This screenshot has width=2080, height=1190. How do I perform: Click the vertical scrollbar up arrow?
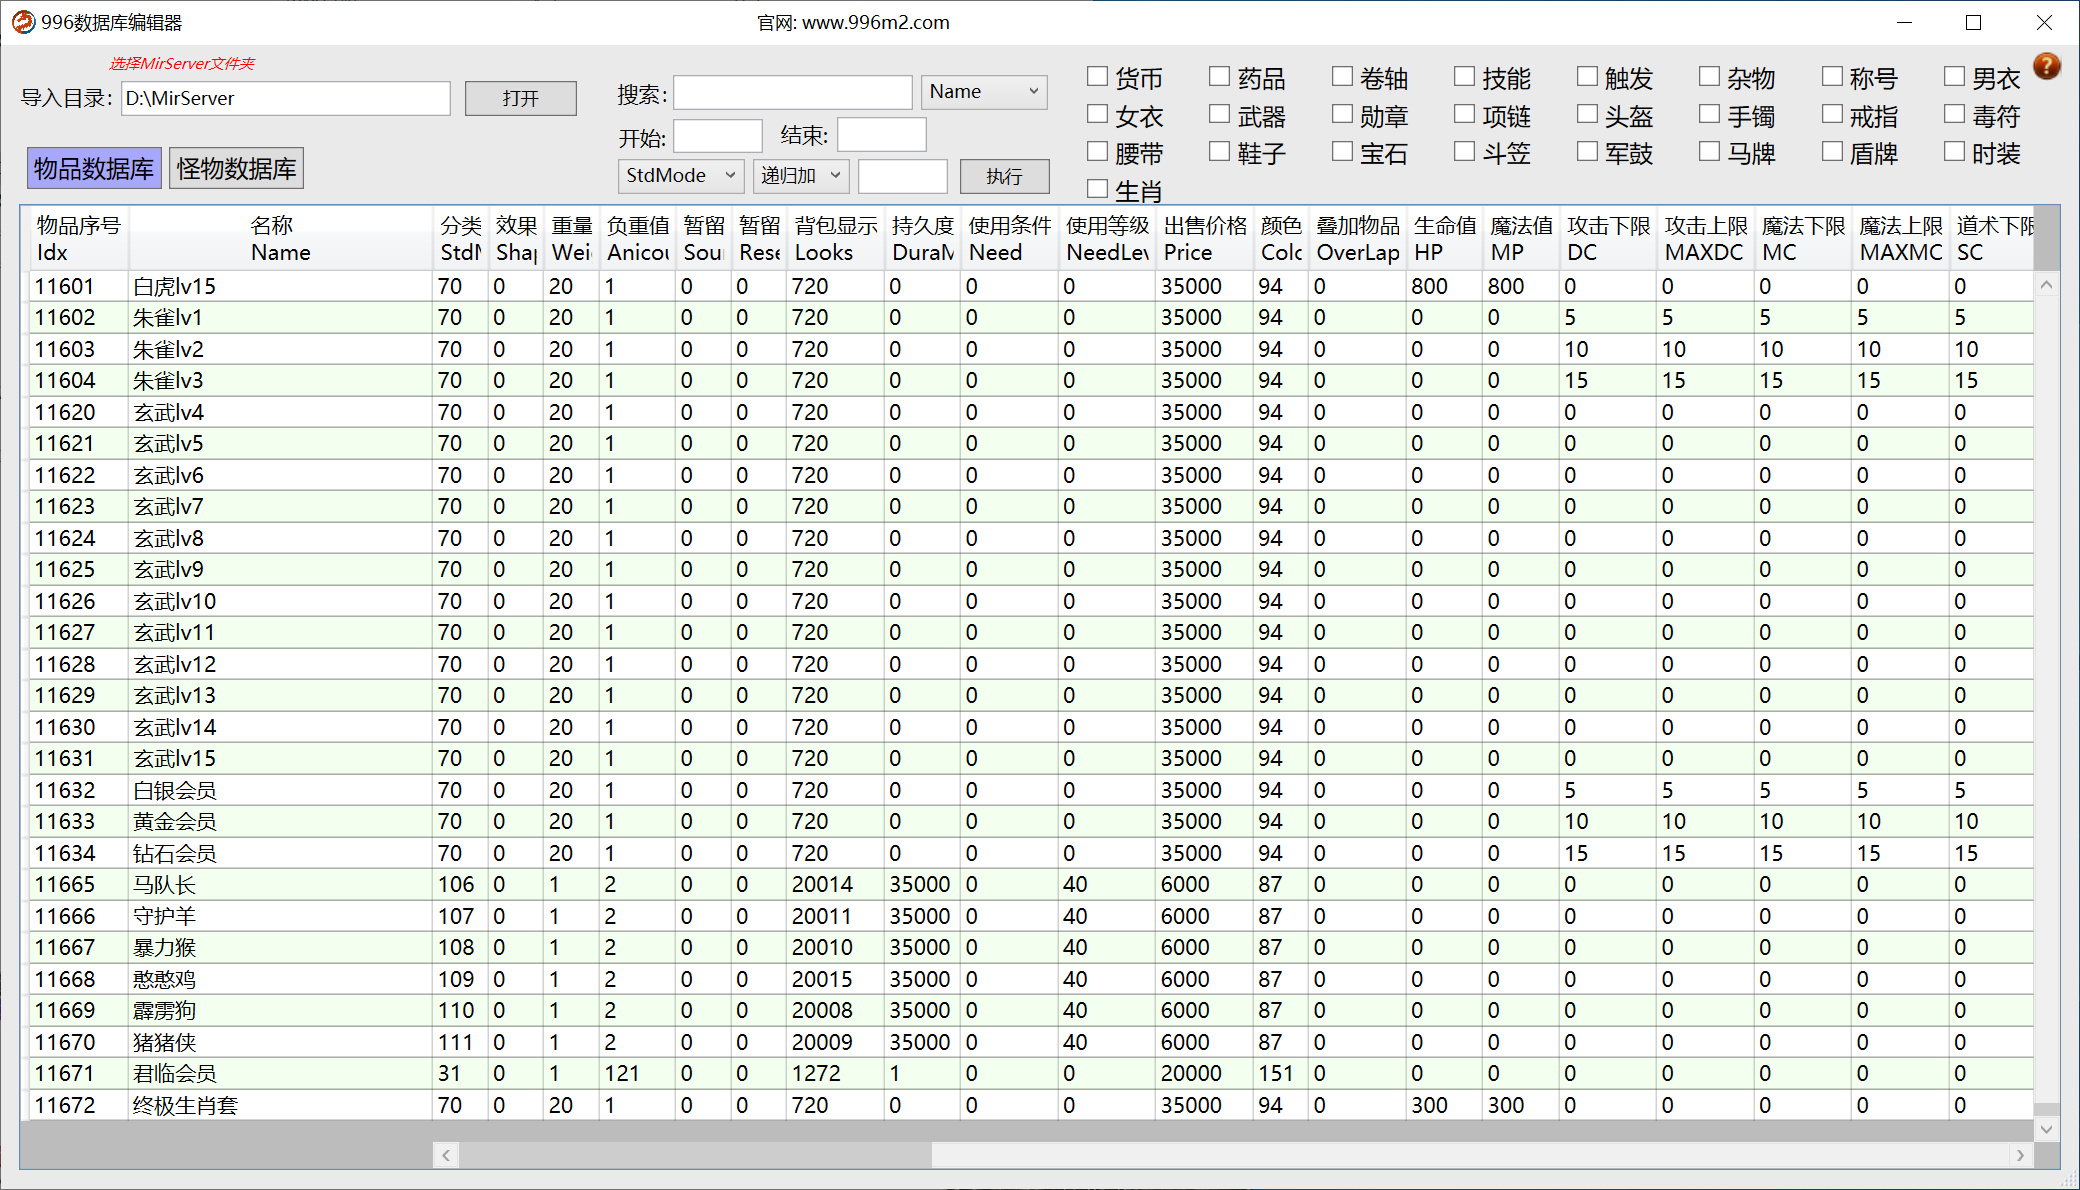[2046, 285]
